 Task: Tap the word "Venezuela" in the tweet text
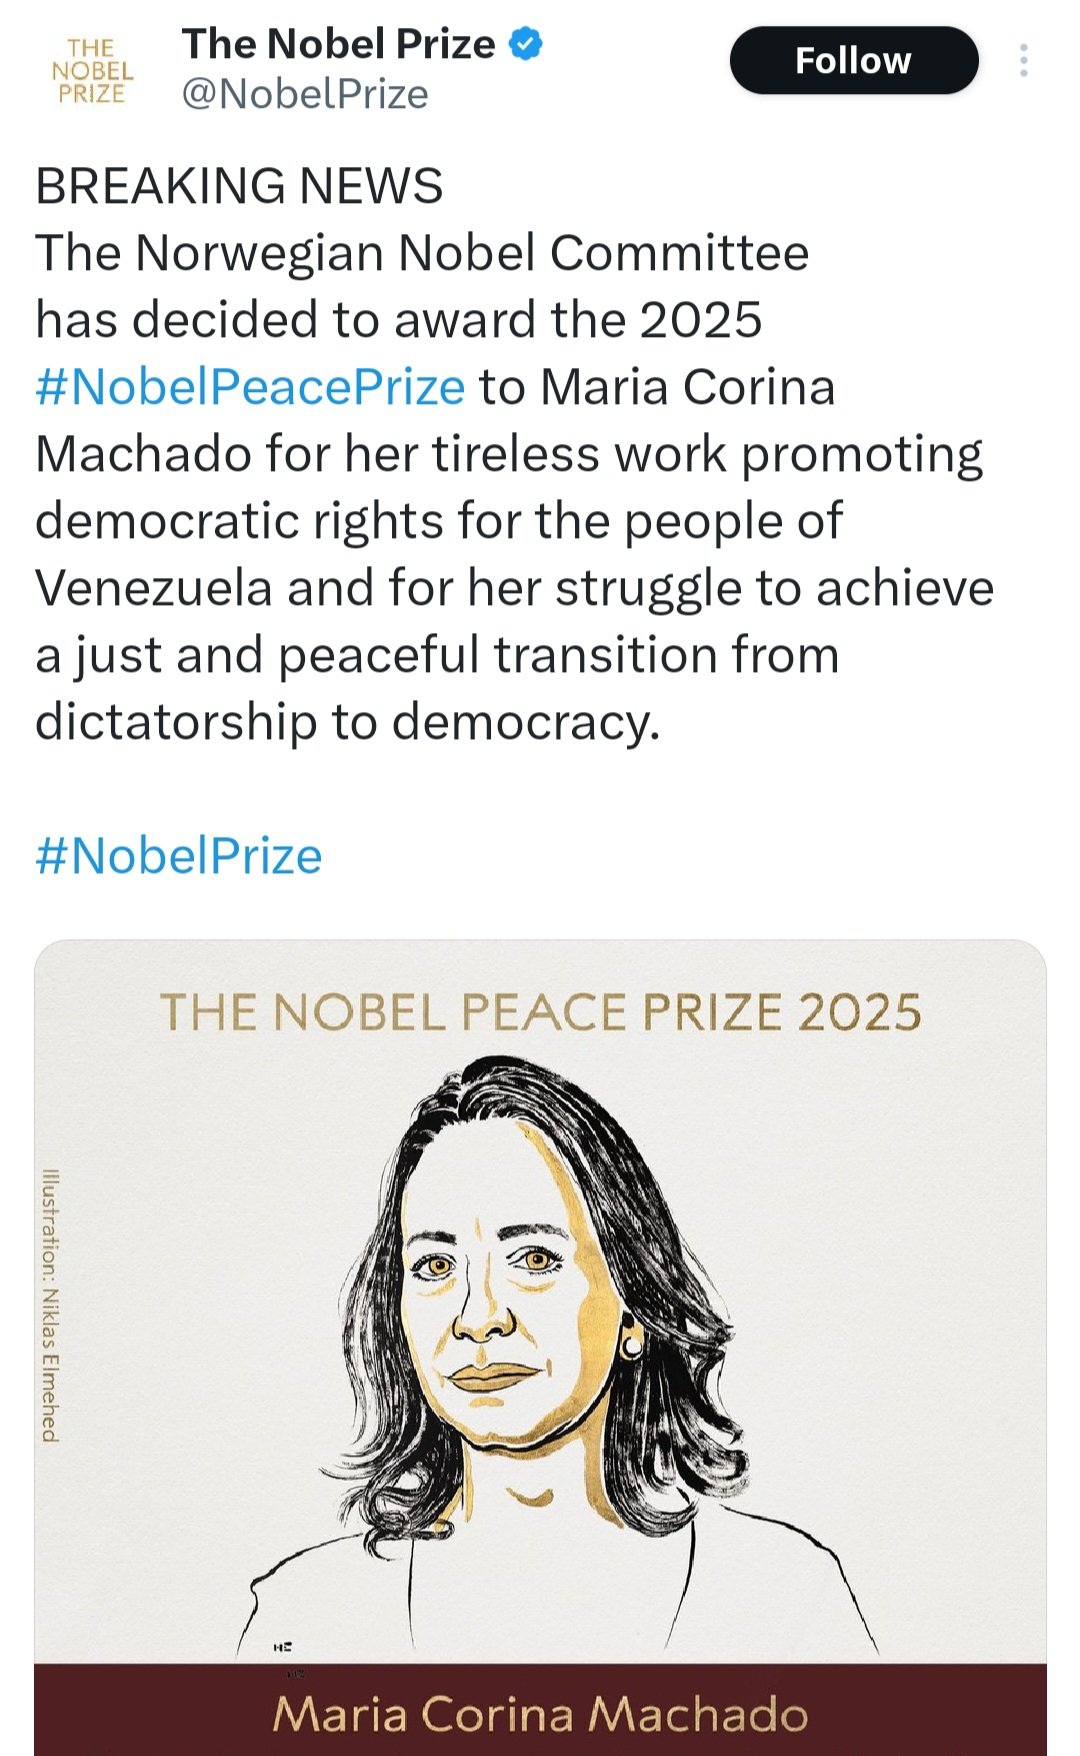point(154,588)
